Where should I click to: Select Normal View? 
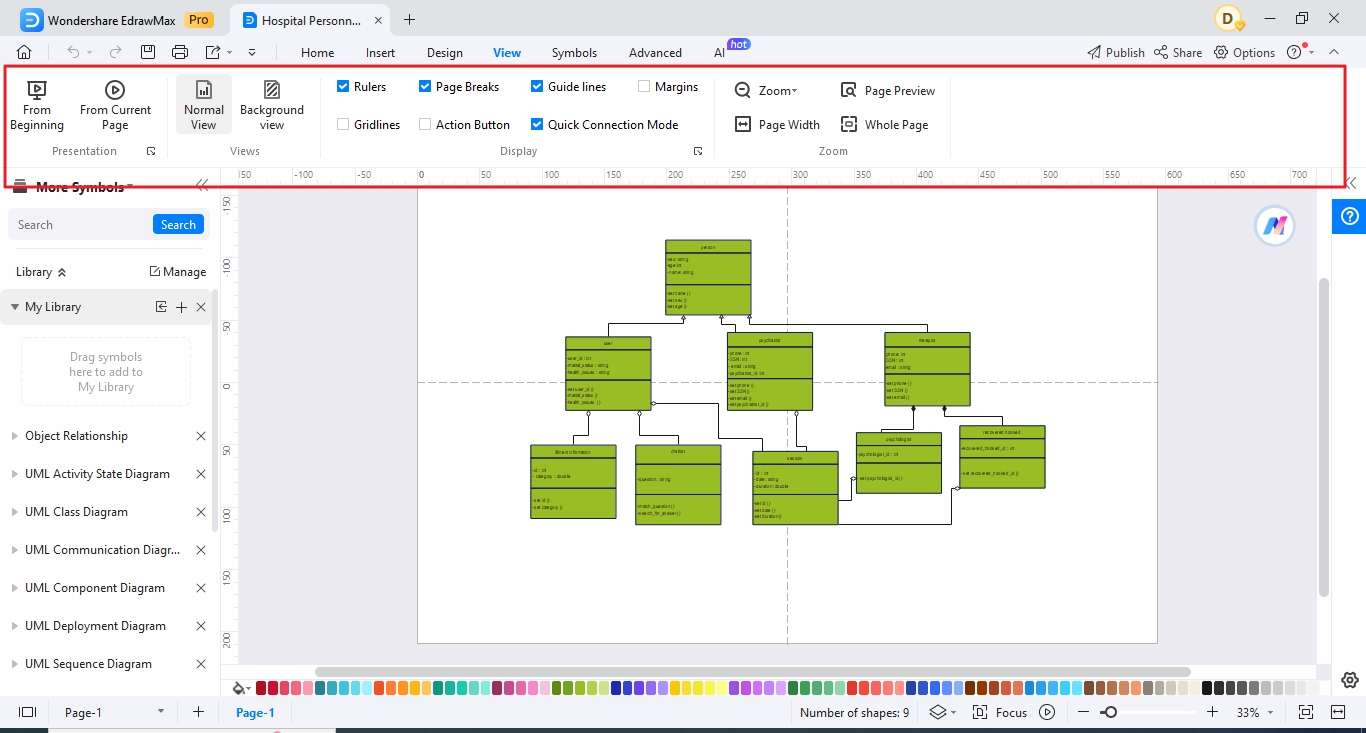(204, 105)
